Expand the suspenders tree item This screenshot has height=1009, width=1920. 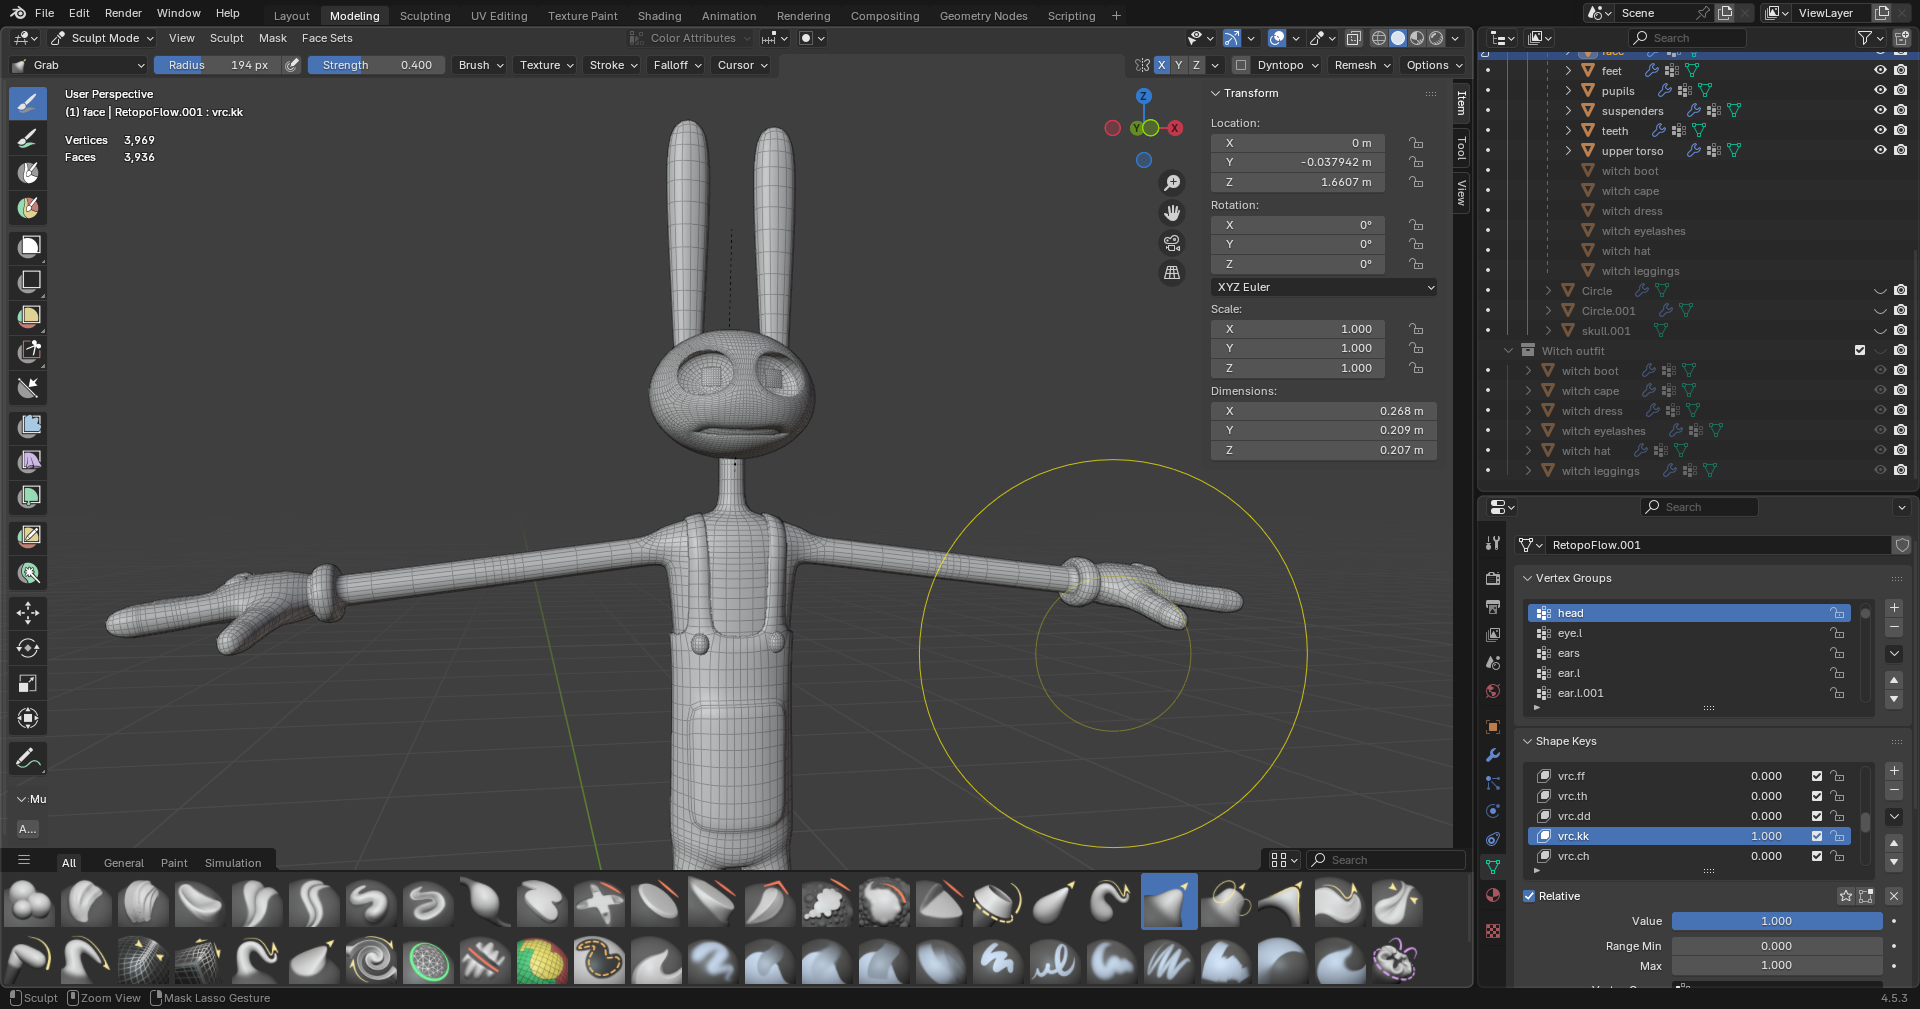coord(1568,111)
